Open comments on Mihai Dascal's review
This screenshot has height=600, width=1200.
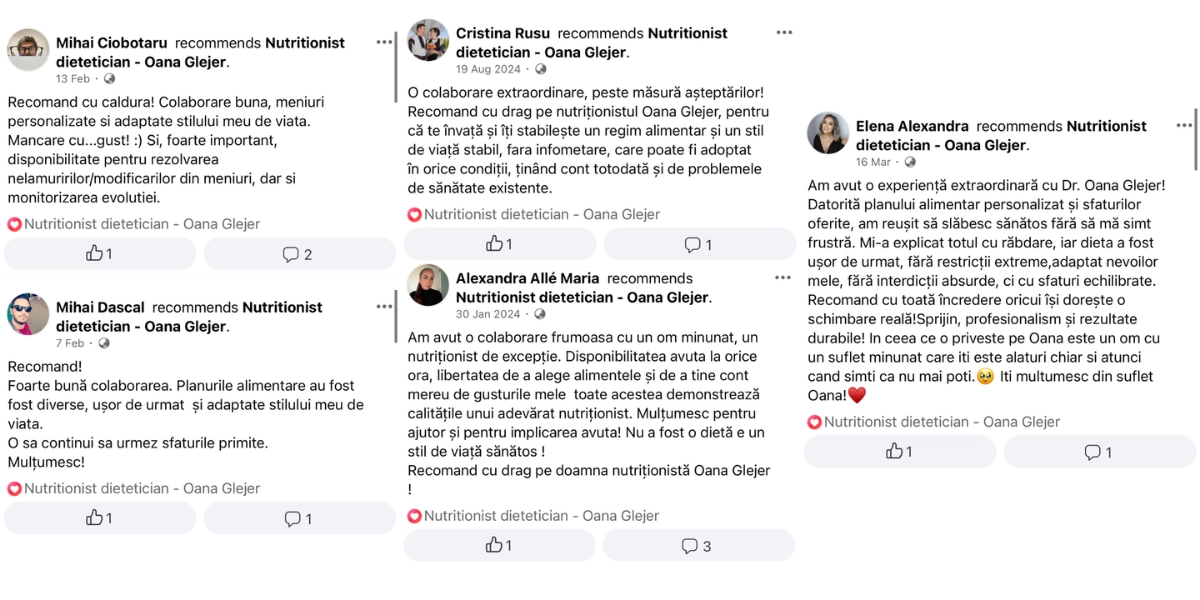click(x=298, y=518)
